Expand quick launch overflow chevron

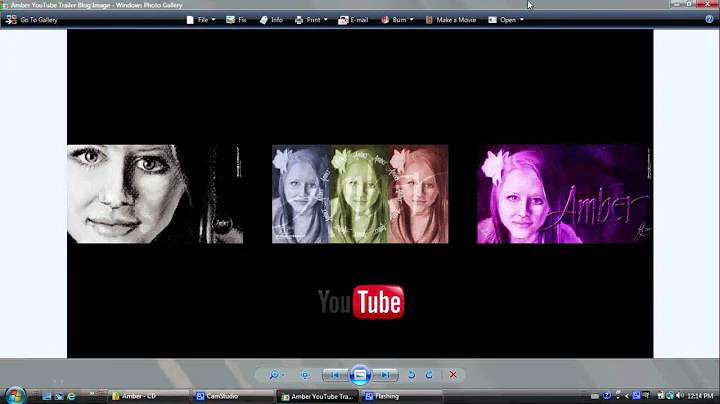[92, 393]
